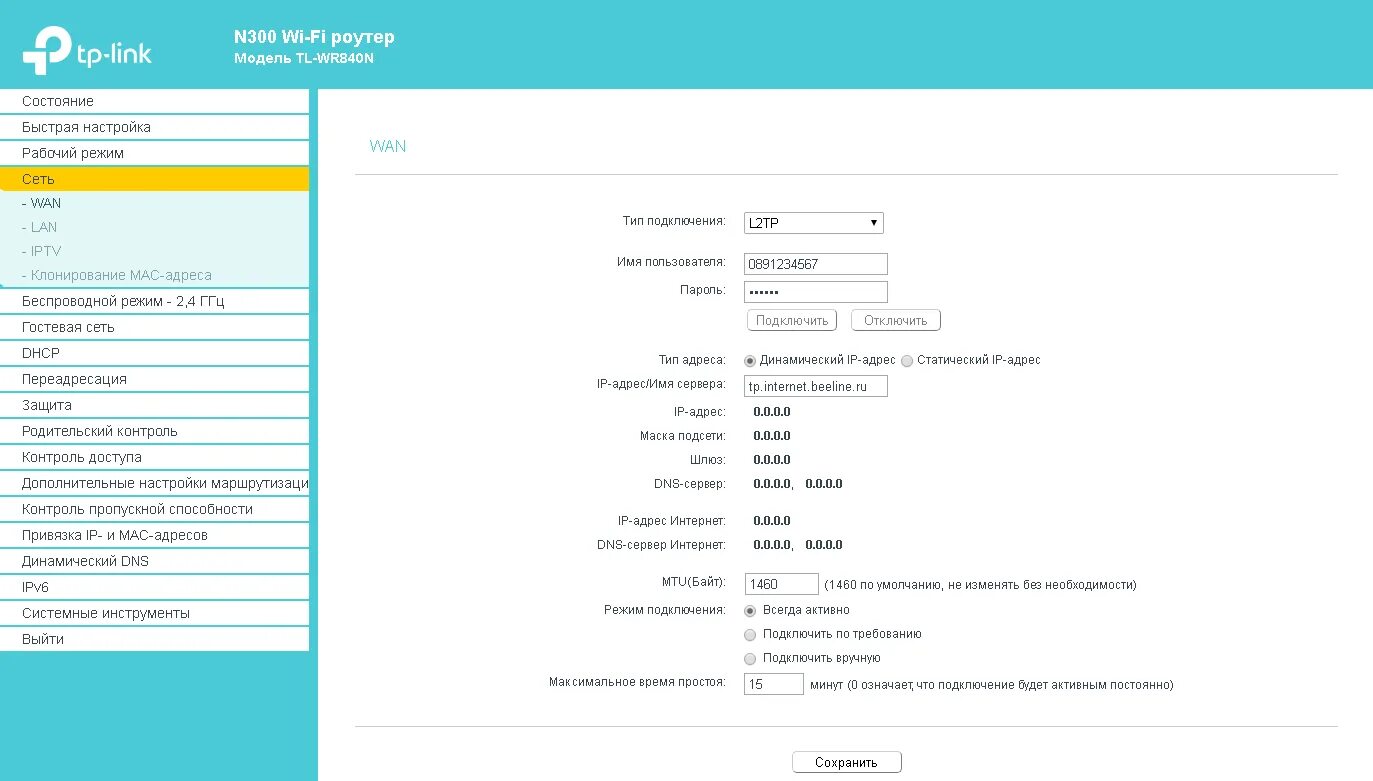Open the Тип подключения L2TP dropdown
Image resolution: width=1373 pixels, height=781 pixels.
pos(813,223)
